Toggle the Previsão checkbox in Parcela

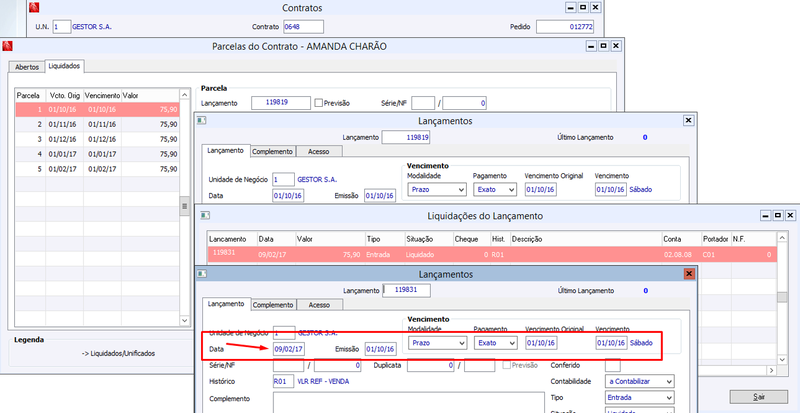[319, 103]
